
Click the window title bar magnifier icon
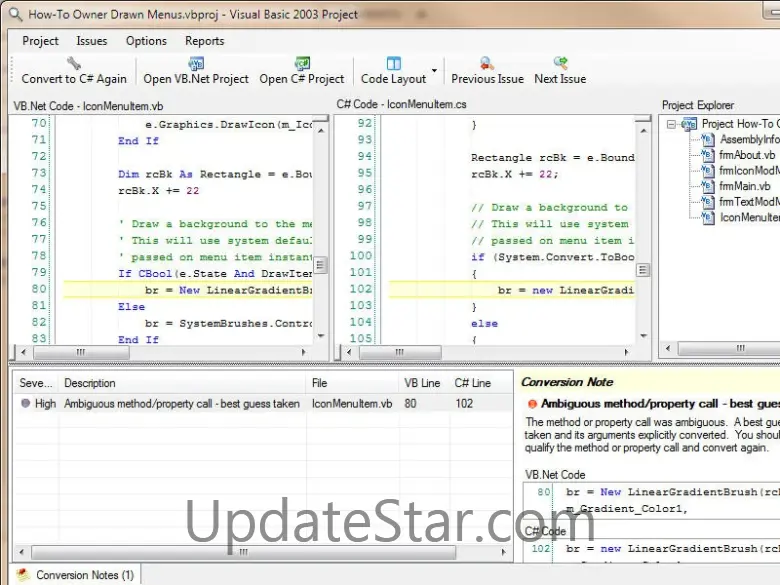(15, 14)
